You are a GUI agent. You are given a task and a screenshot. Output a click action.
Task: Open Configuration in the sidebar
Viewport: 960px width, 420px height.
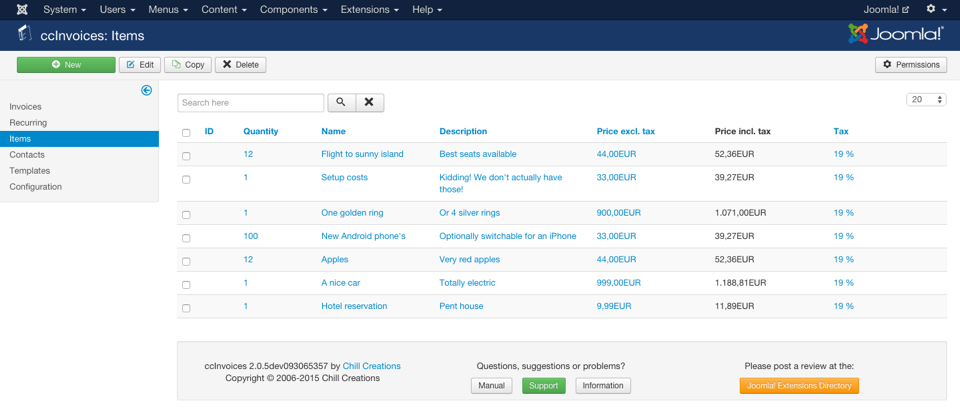[35, 187]
